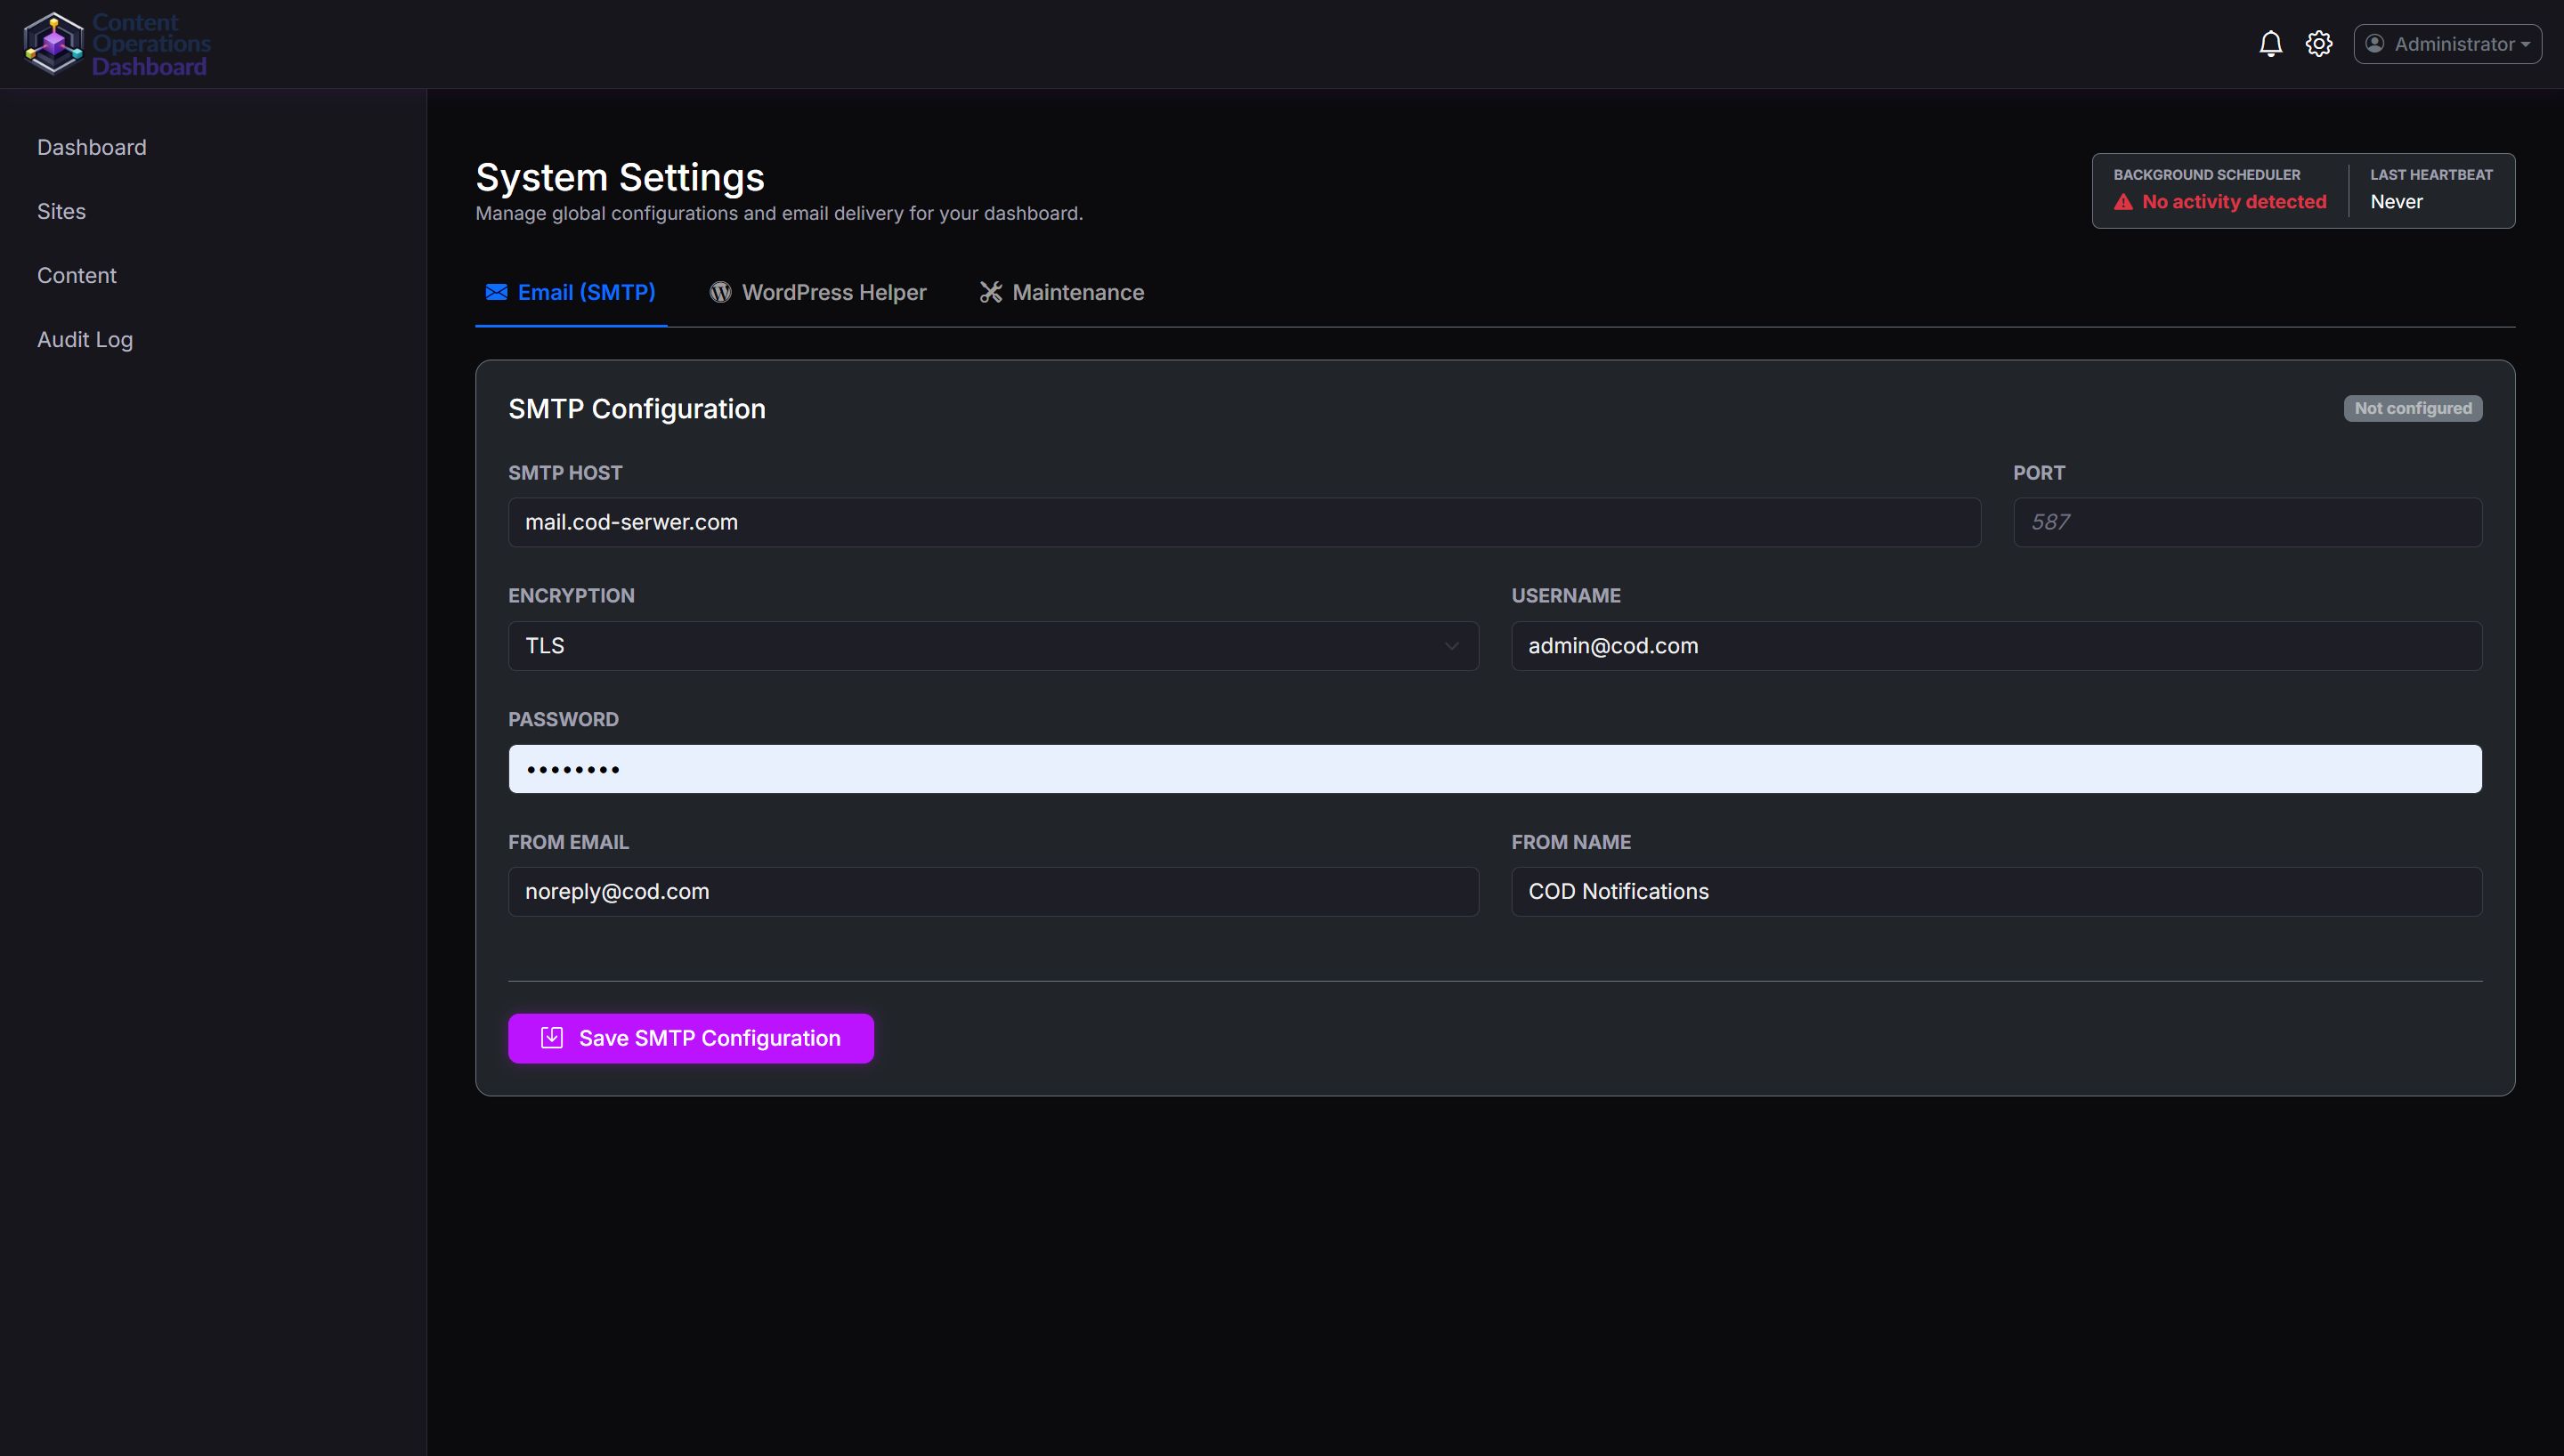Click the red warning triangle icon
This screenshot has width=2564, height=1456.
coord(2123,202)
